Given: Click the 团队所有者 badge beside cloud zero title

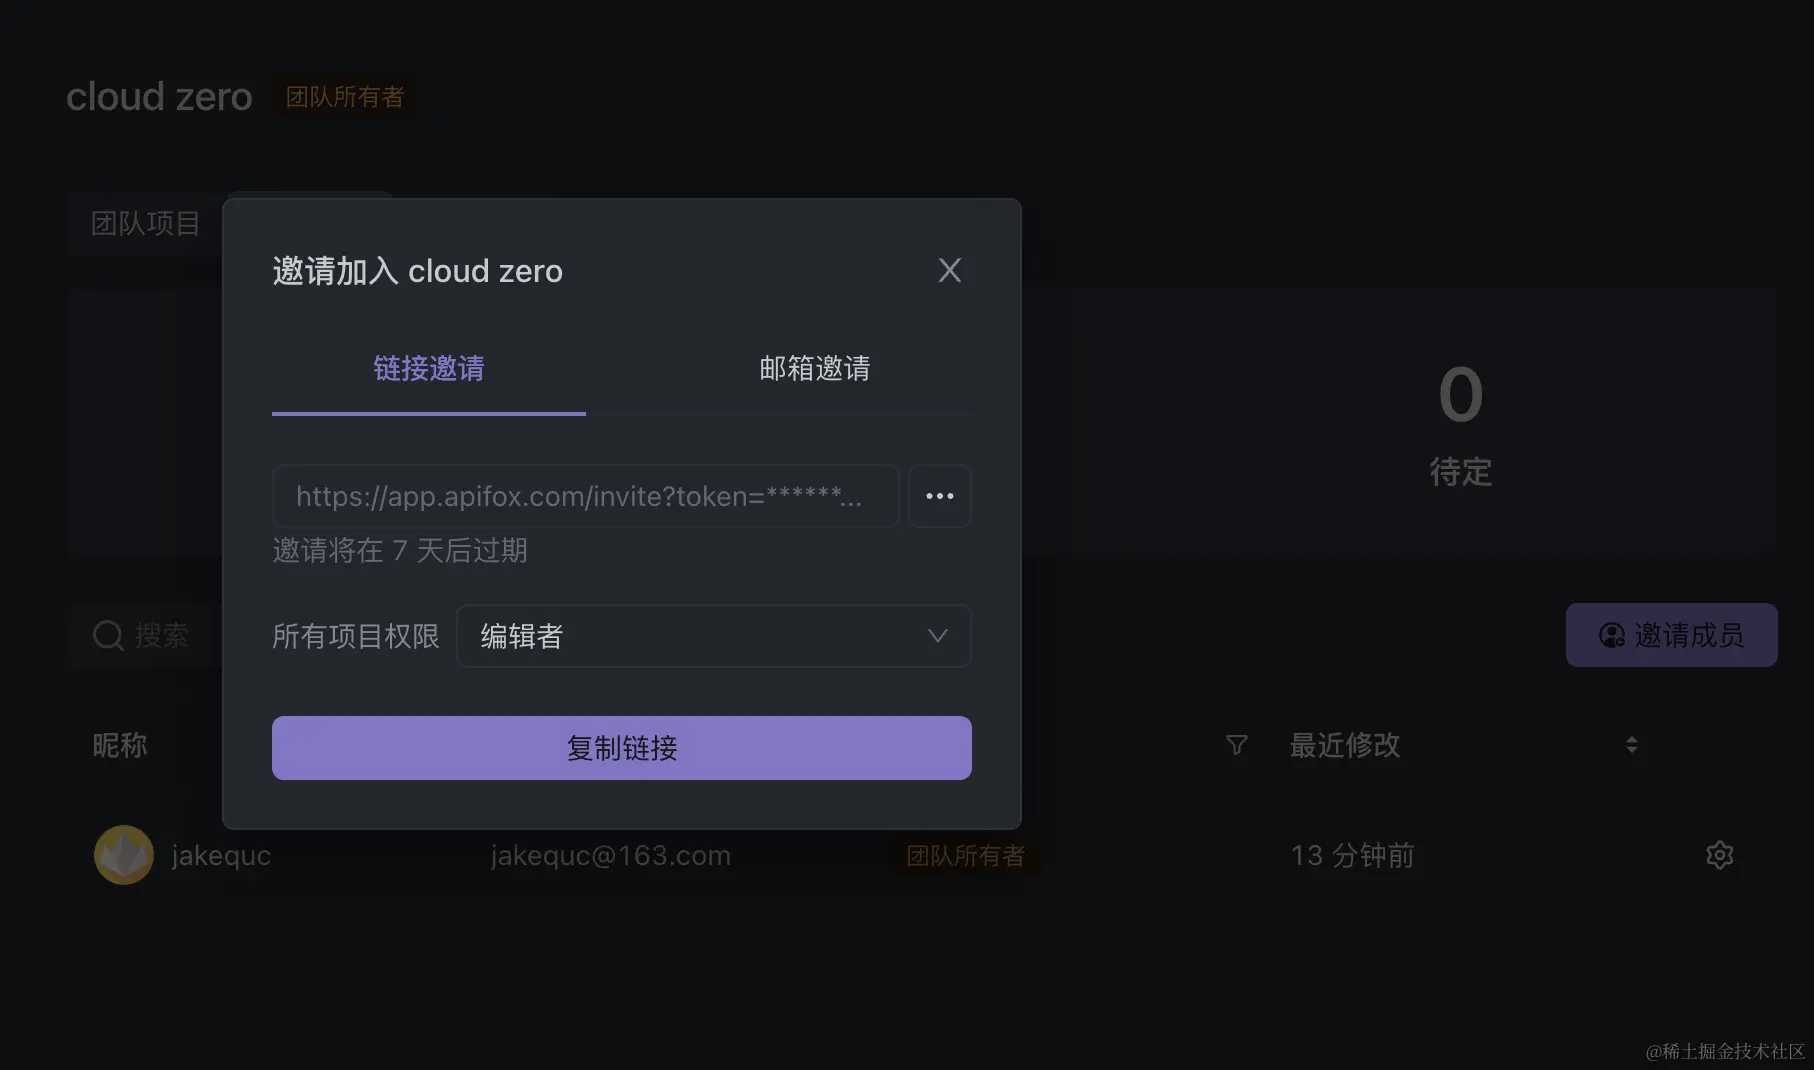Looking at the screenshot, I should [345, 97].
